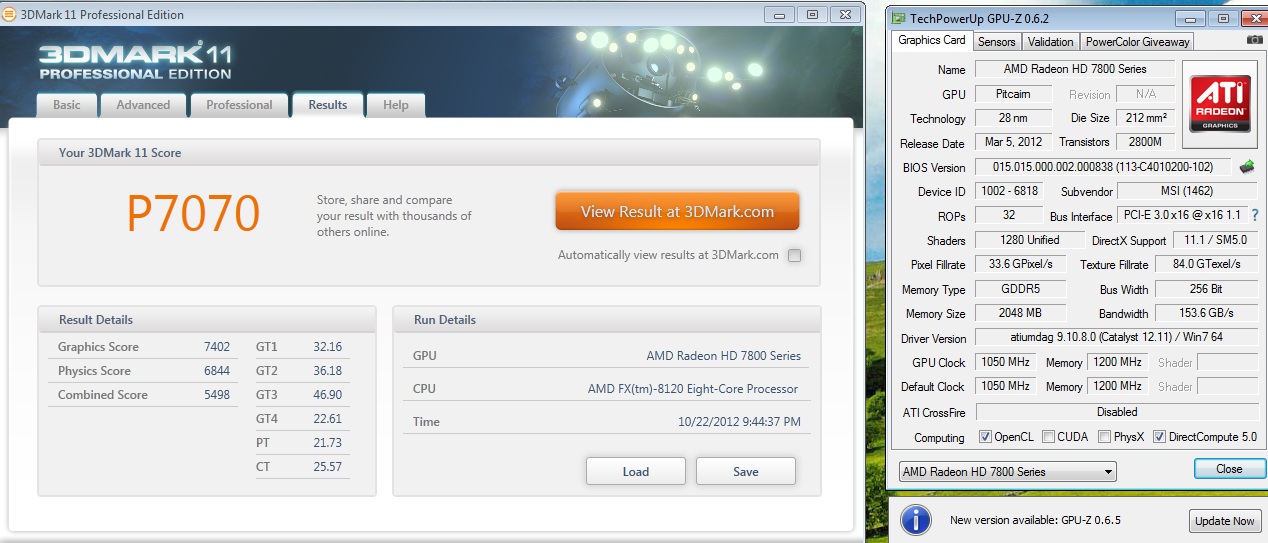Click the GT1 result 32.16

[327, 347]
